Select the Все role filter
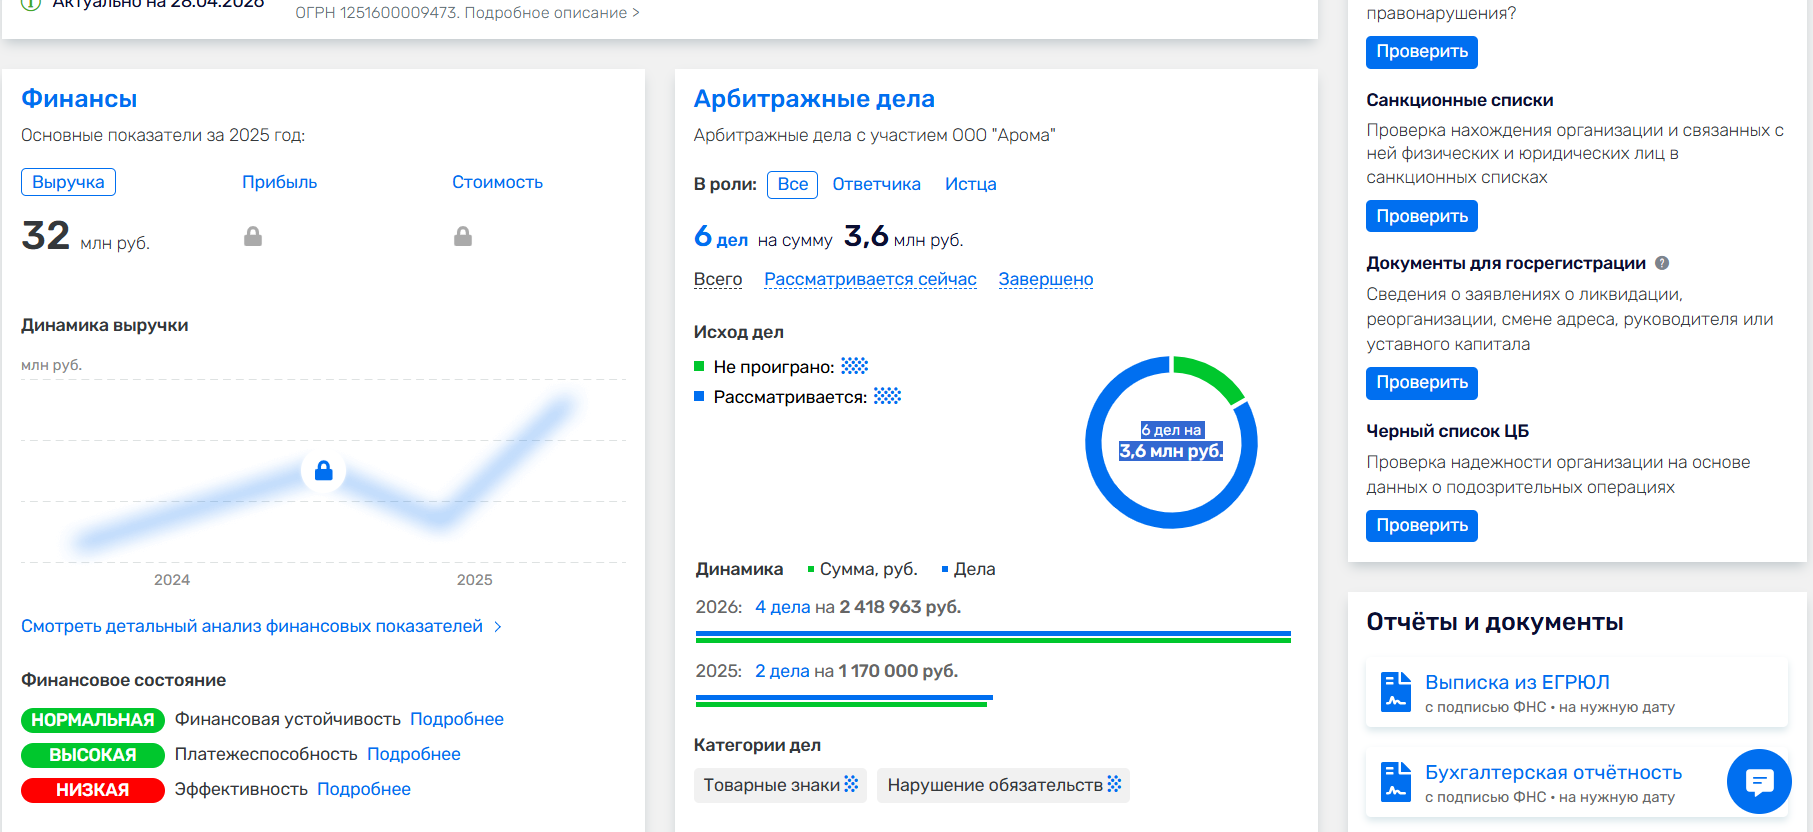Screen dimensions: 1813x832 (x=792, y=184)
